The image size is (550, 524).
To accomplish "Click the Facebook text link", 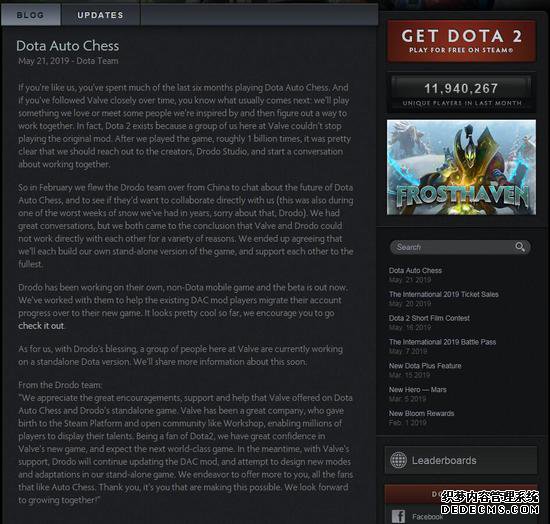I will click(427, 517).
